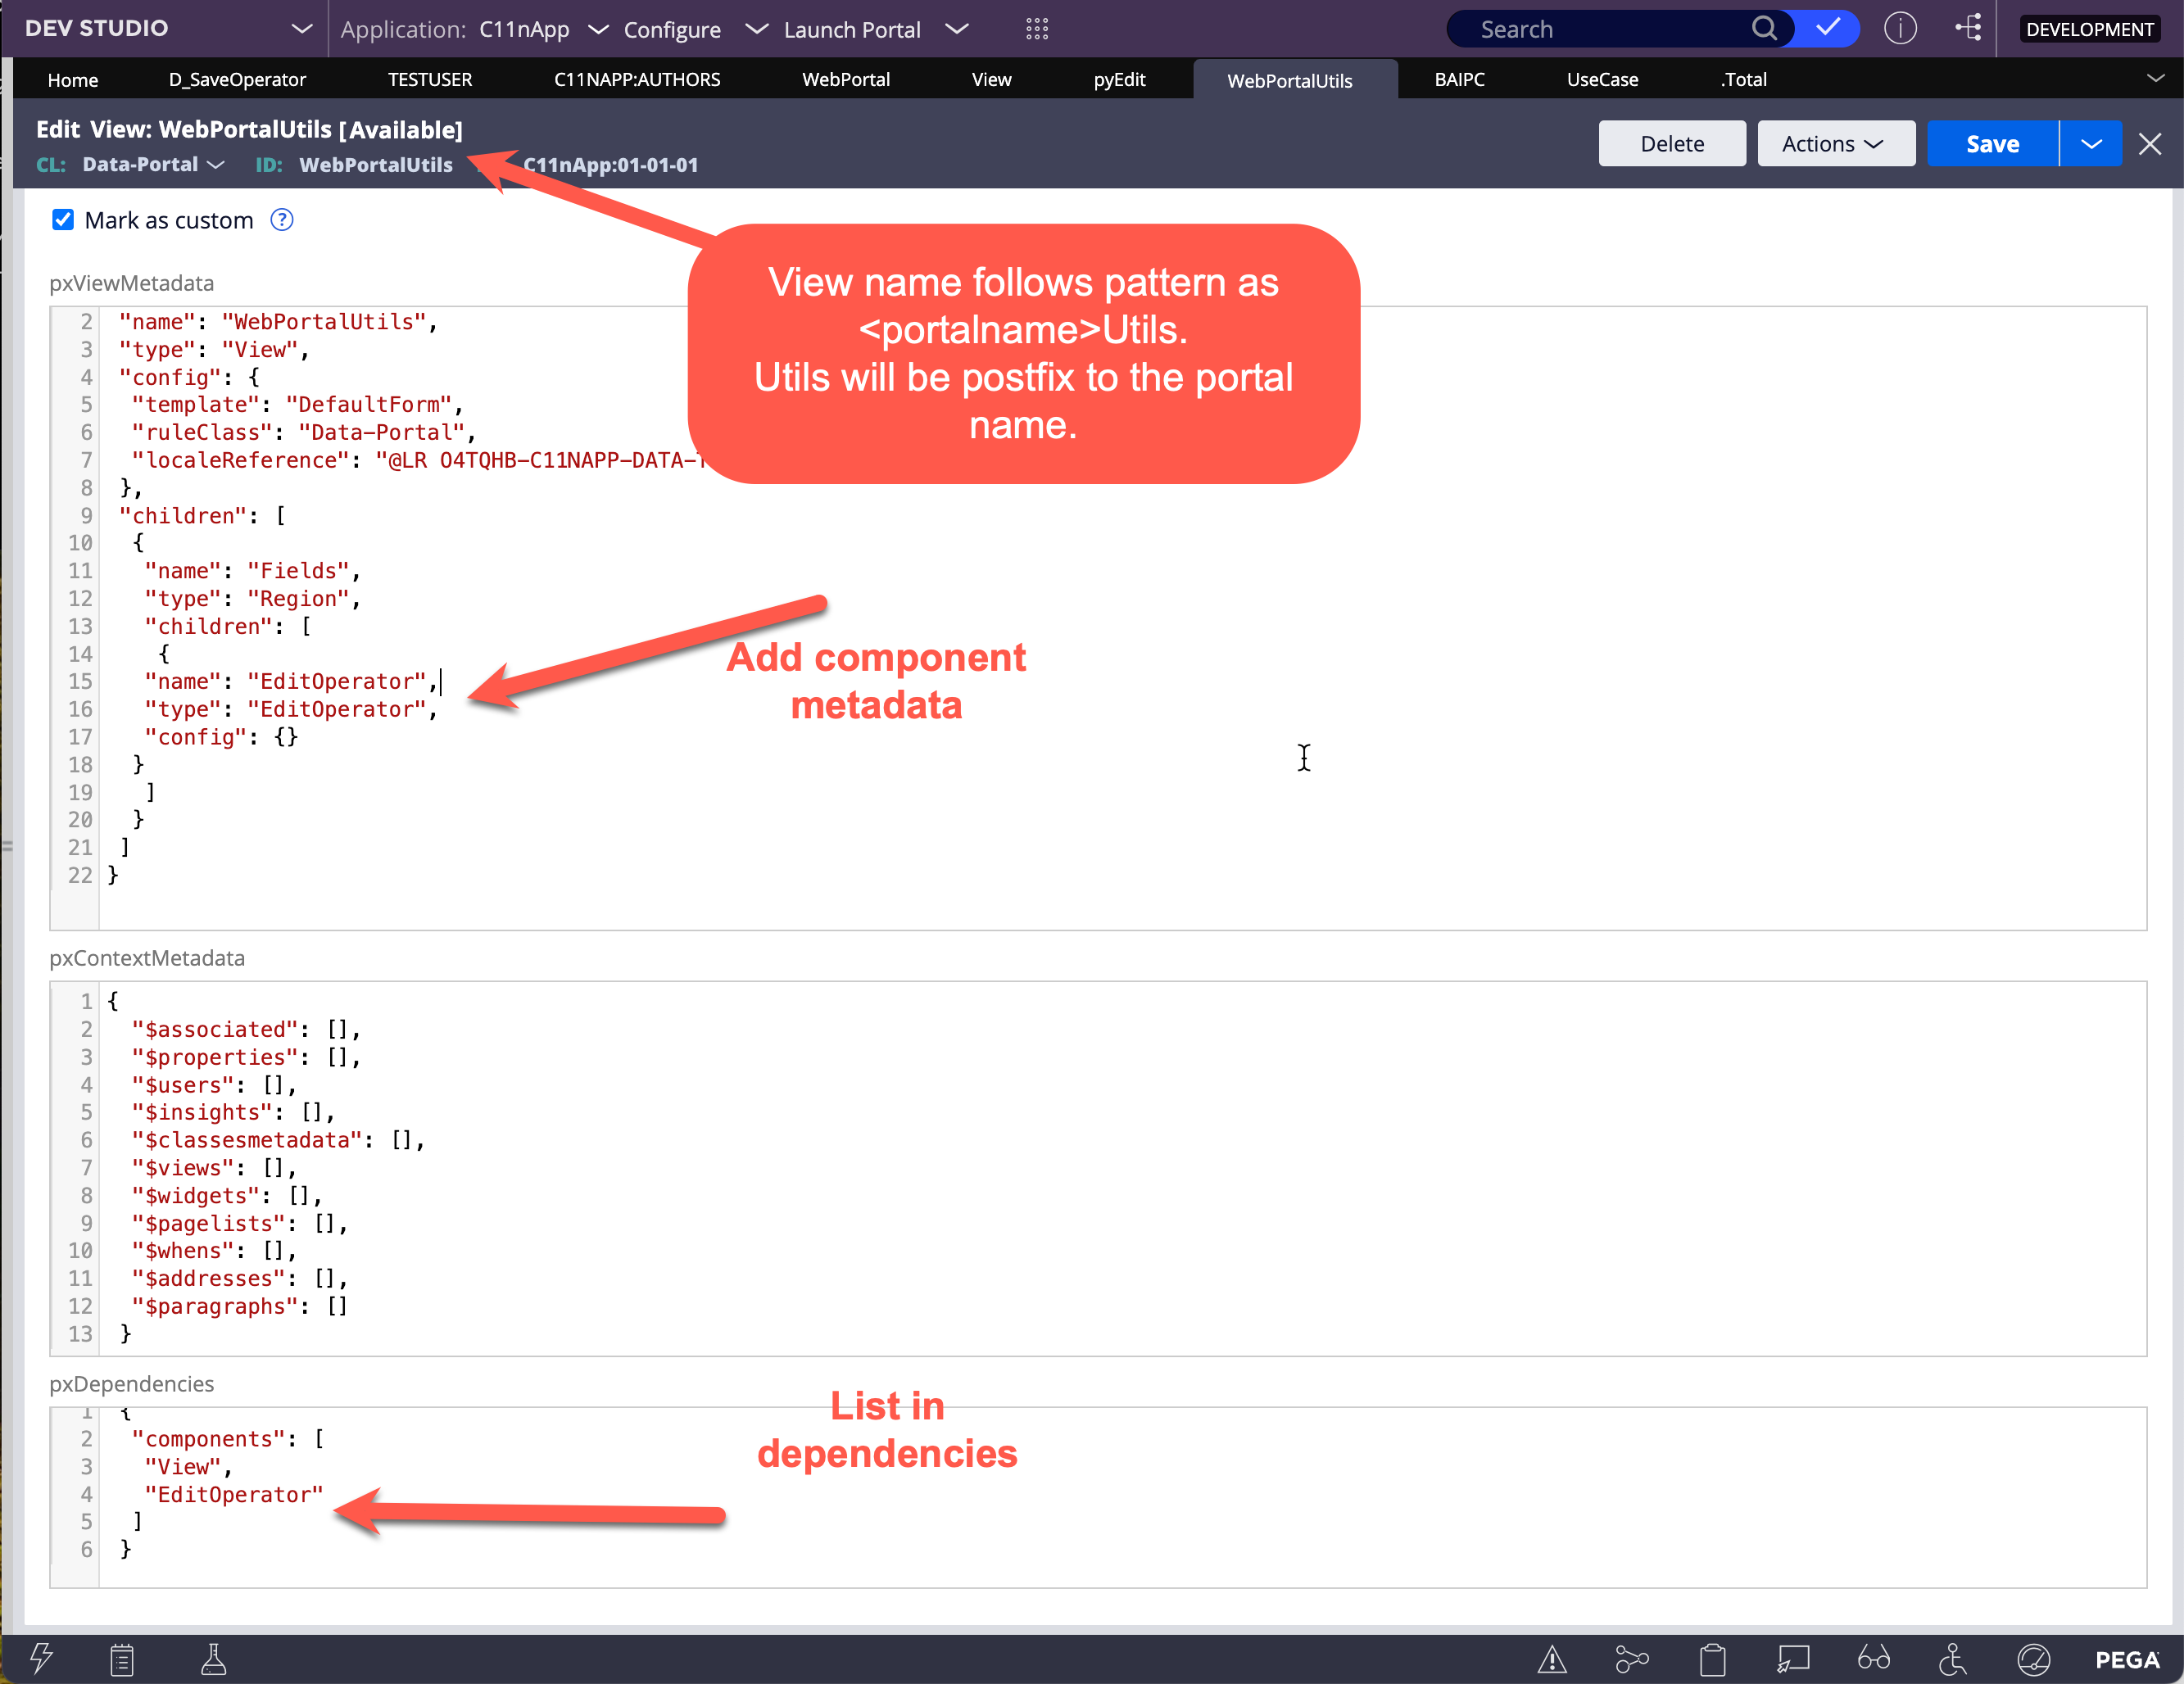Open the info circle icon in header
This screenshot has height=1684, width=2184.
(x=1900, y=28)
